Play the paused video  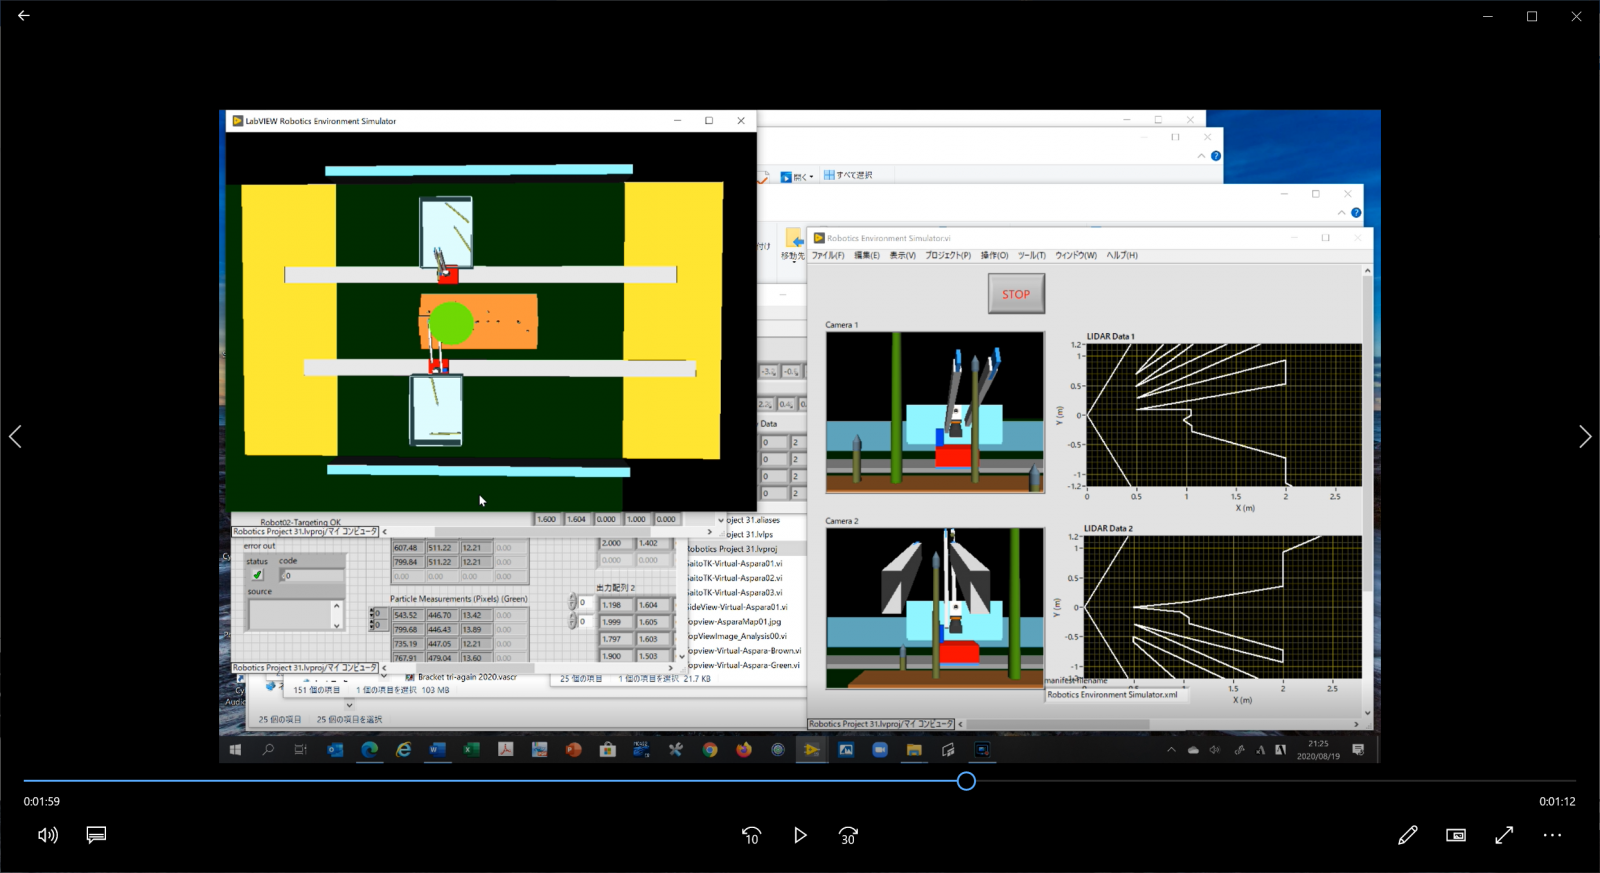[x=800, y=835]
